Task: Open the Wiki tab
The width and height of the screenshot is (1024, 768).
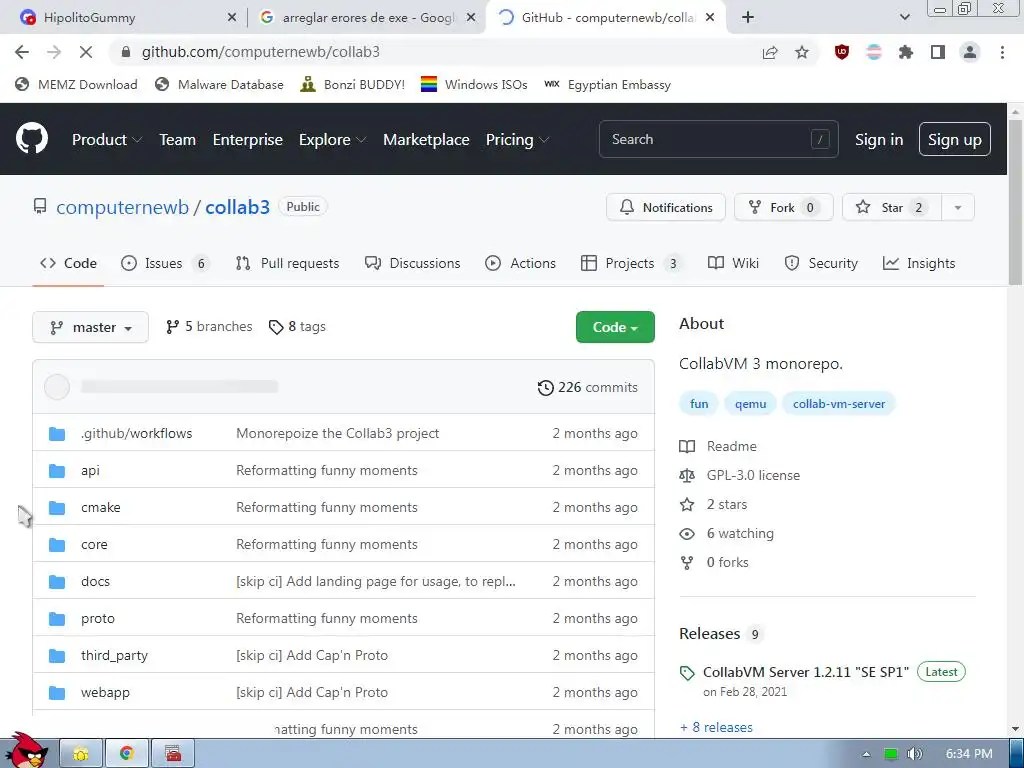Action: 733,264
